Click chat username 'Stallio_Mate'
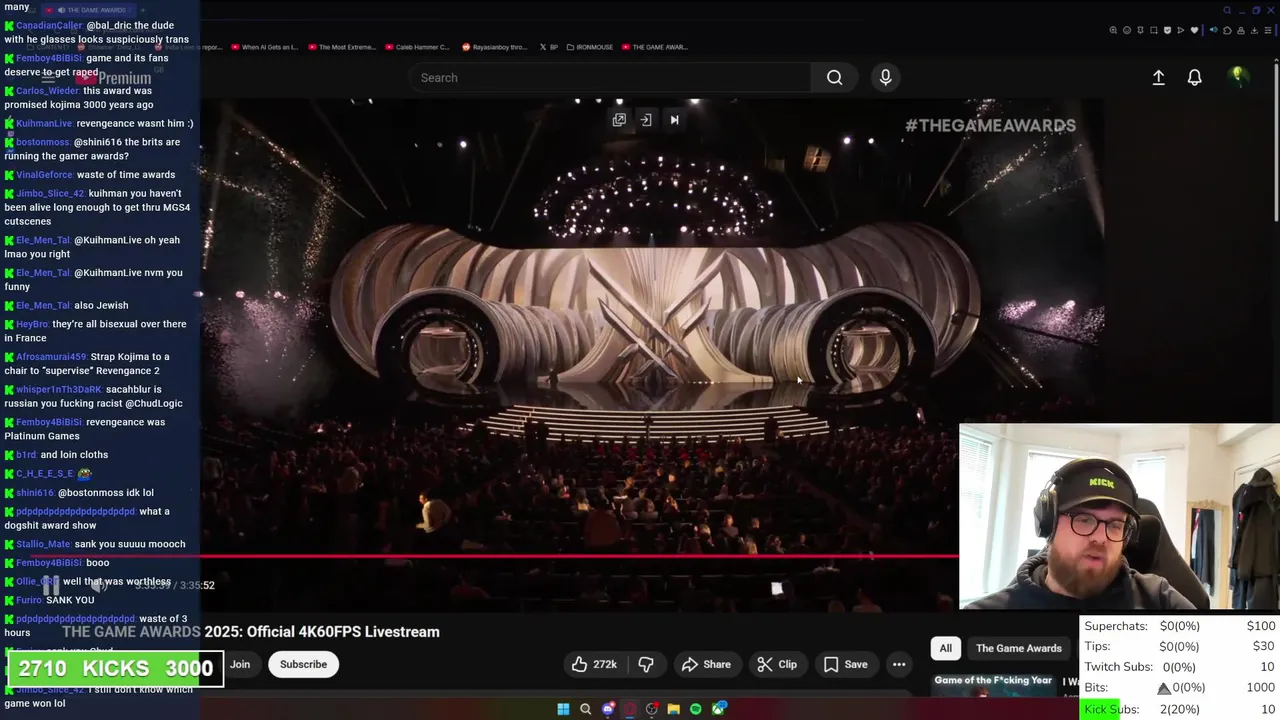The image size is (1280, 720). tap(43, 544)
